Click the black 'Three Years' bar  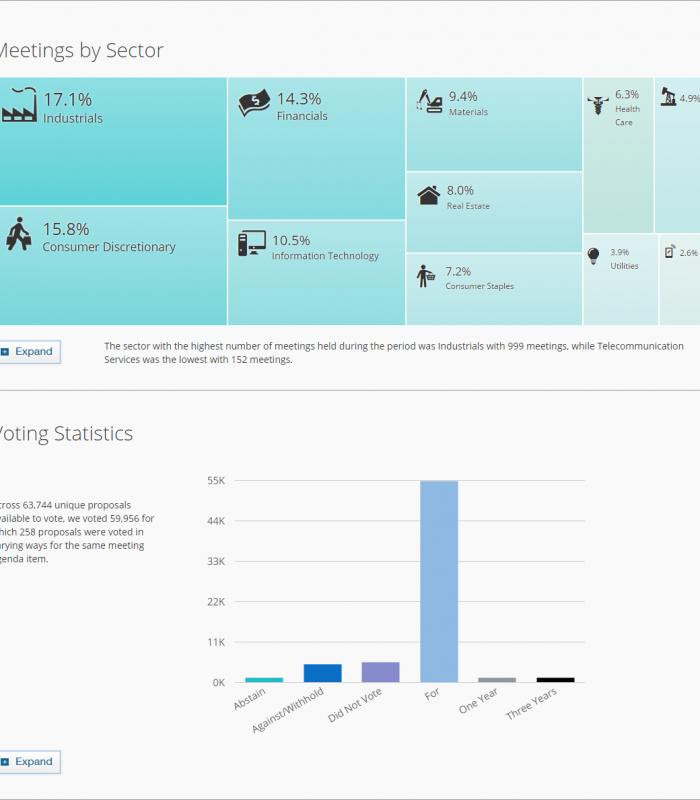[x=555, y=680]
